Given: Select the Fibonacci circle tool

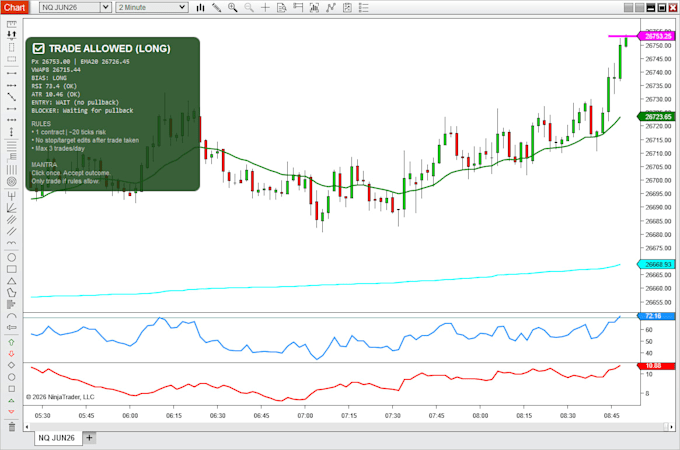Looking at the screenshot, I should (x=12, y=182).
